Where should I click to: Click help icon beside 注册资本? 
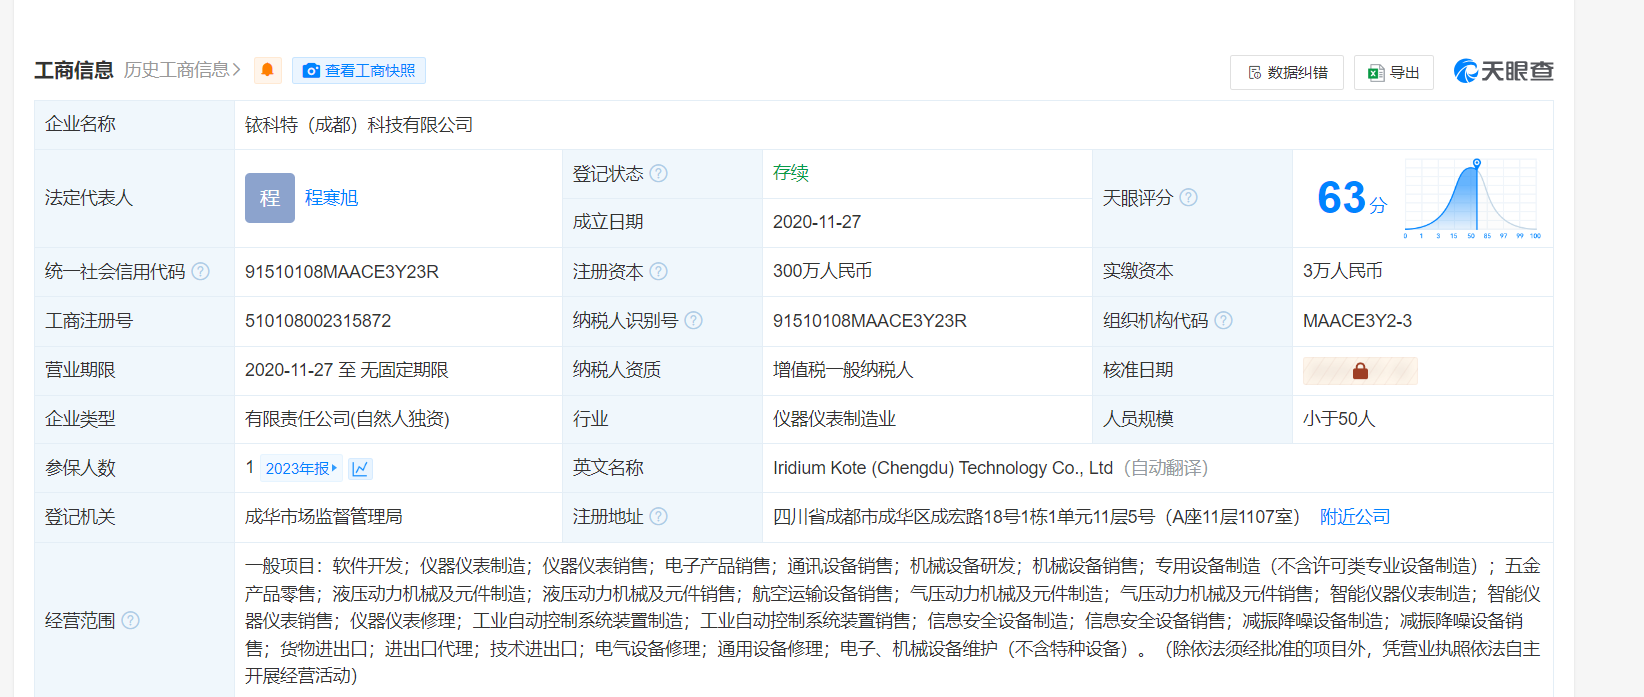pyautogui.click(x=658, y=271)
